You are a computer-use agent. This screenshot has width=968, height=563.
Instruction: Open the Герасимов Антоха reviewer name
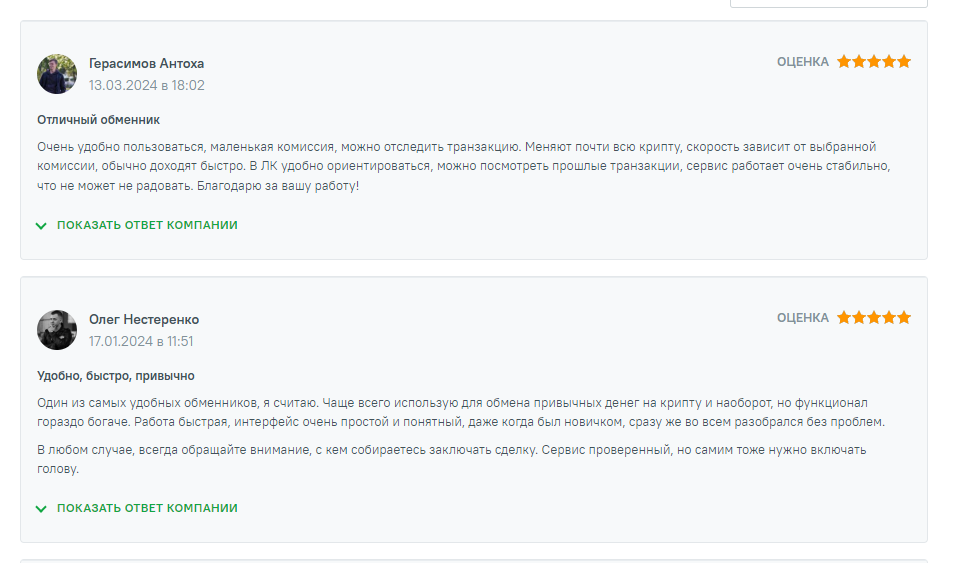coord(146,64)
